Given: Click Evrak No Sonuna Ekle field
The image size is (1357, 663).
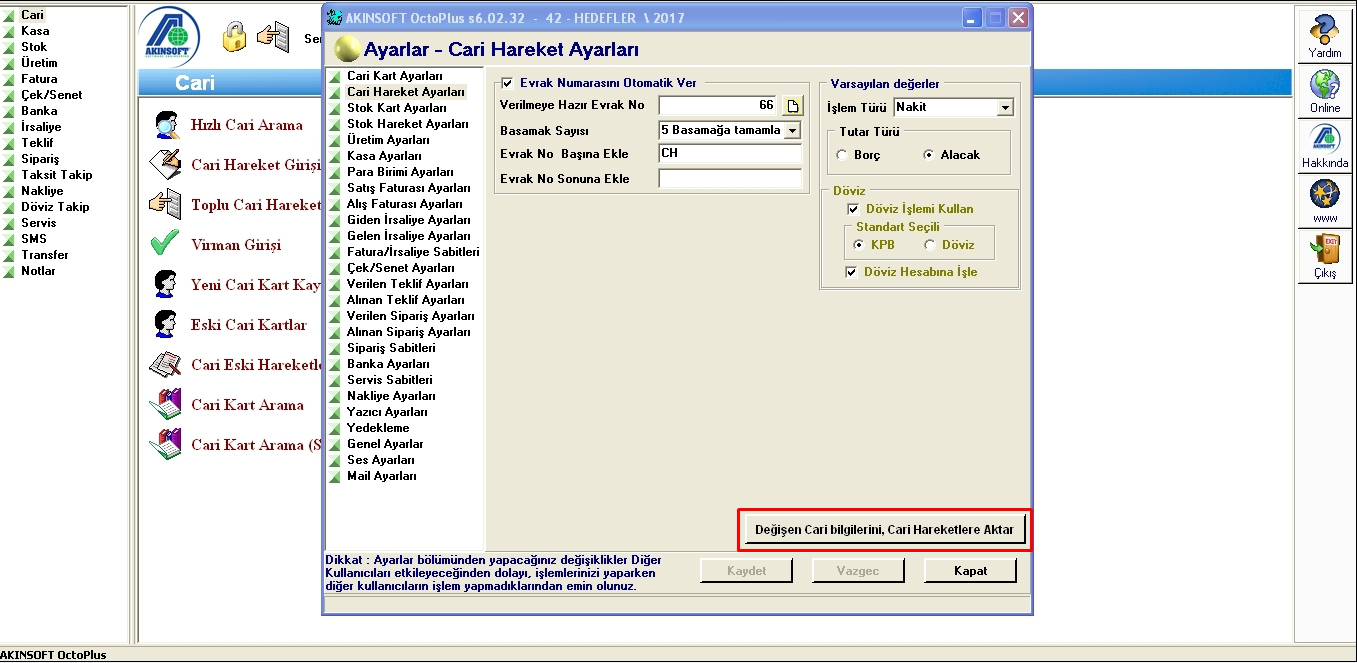Looking at the screenshot, I should tap(730, 179).
